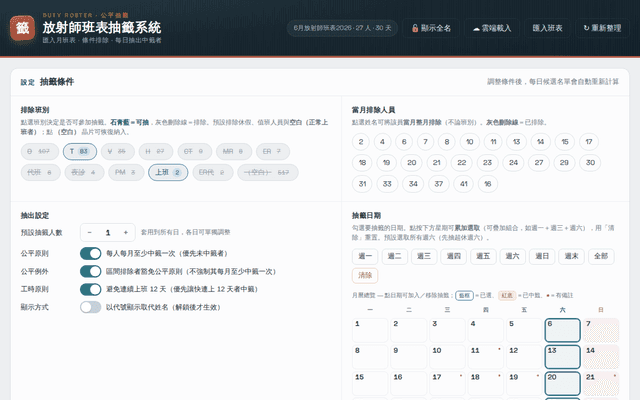Viewport: 640px width, 400px height.
Task: Exclude person 37 in 當月排除人員
Action: (x=439, y=184)
